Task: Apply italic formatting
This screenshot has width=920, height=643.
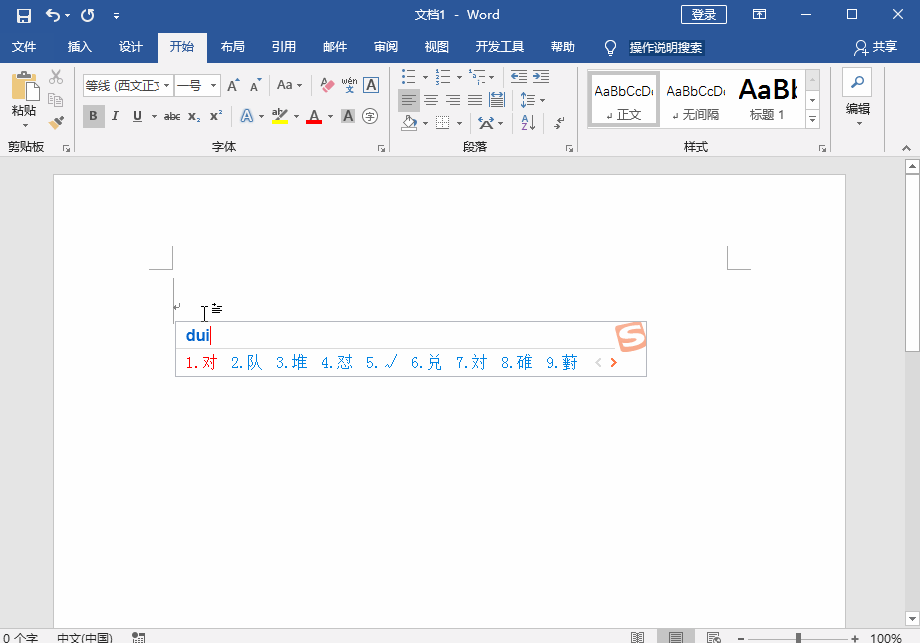Action: tap(114, 116)
